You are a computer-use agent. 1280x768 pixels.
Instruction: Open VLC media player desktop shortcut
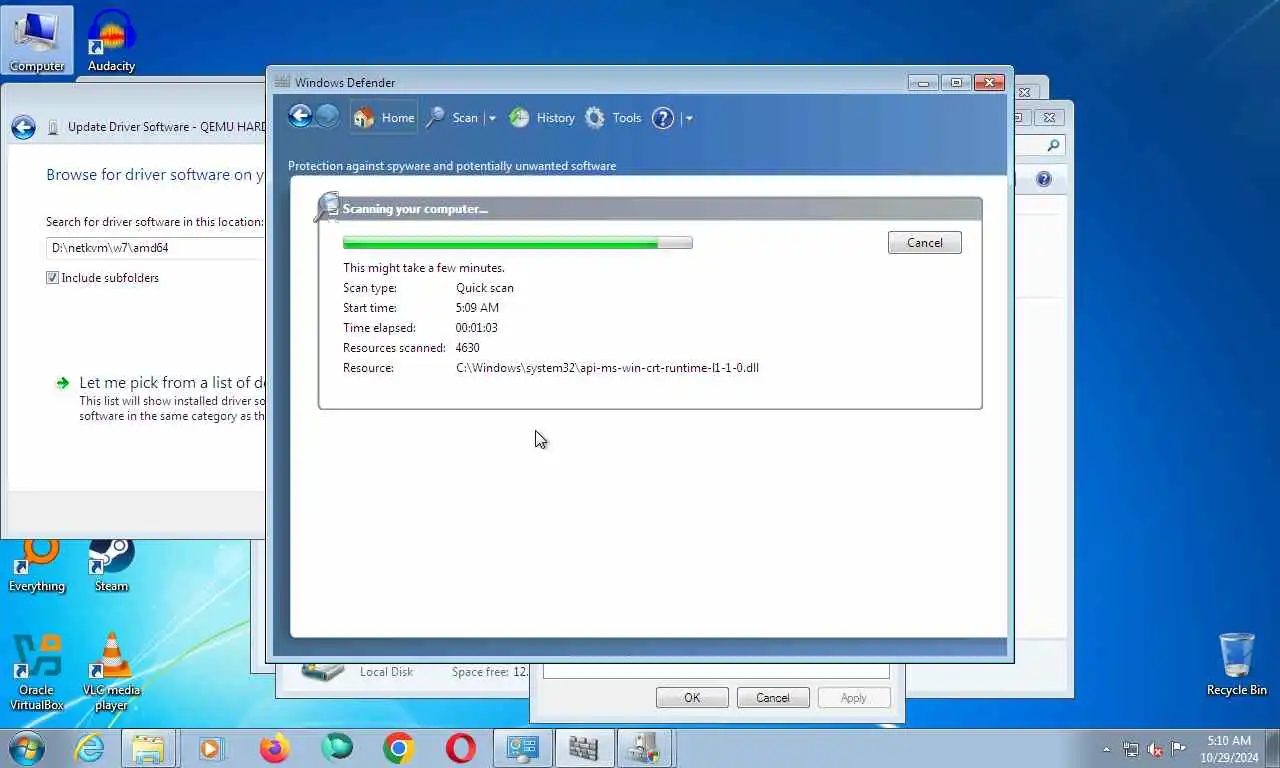[x=111, y=672]
